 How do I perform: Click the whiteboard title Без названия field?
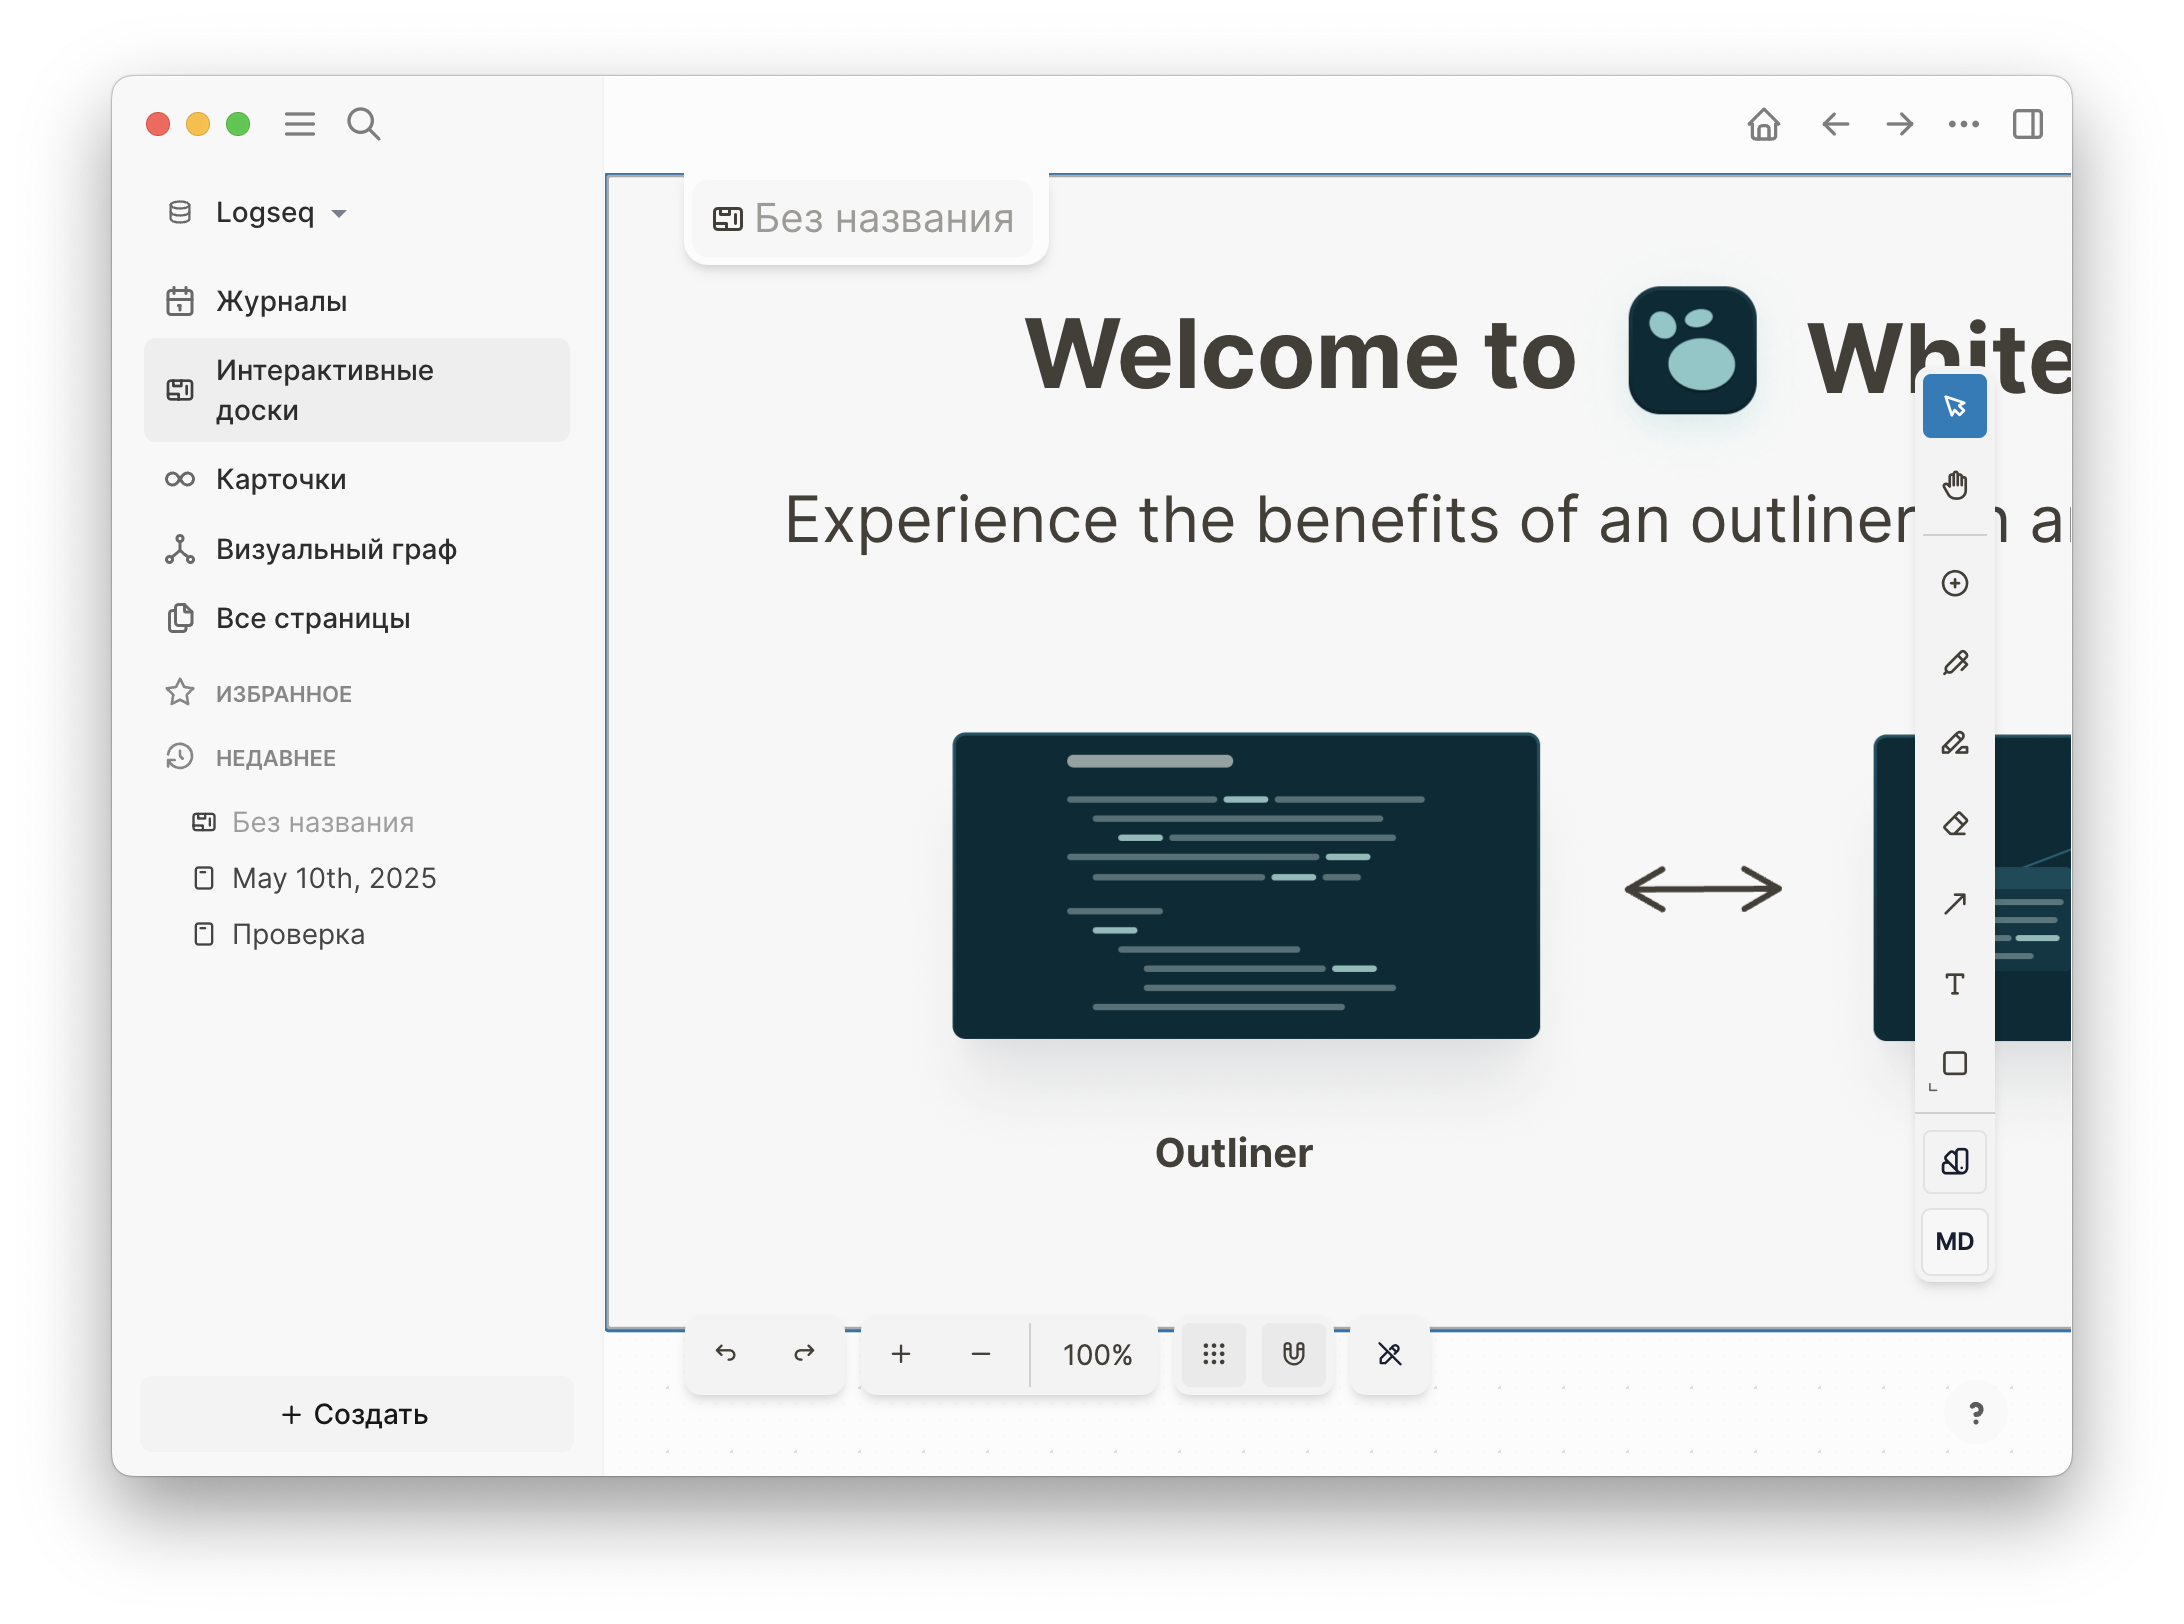click(x=883, y=218)
